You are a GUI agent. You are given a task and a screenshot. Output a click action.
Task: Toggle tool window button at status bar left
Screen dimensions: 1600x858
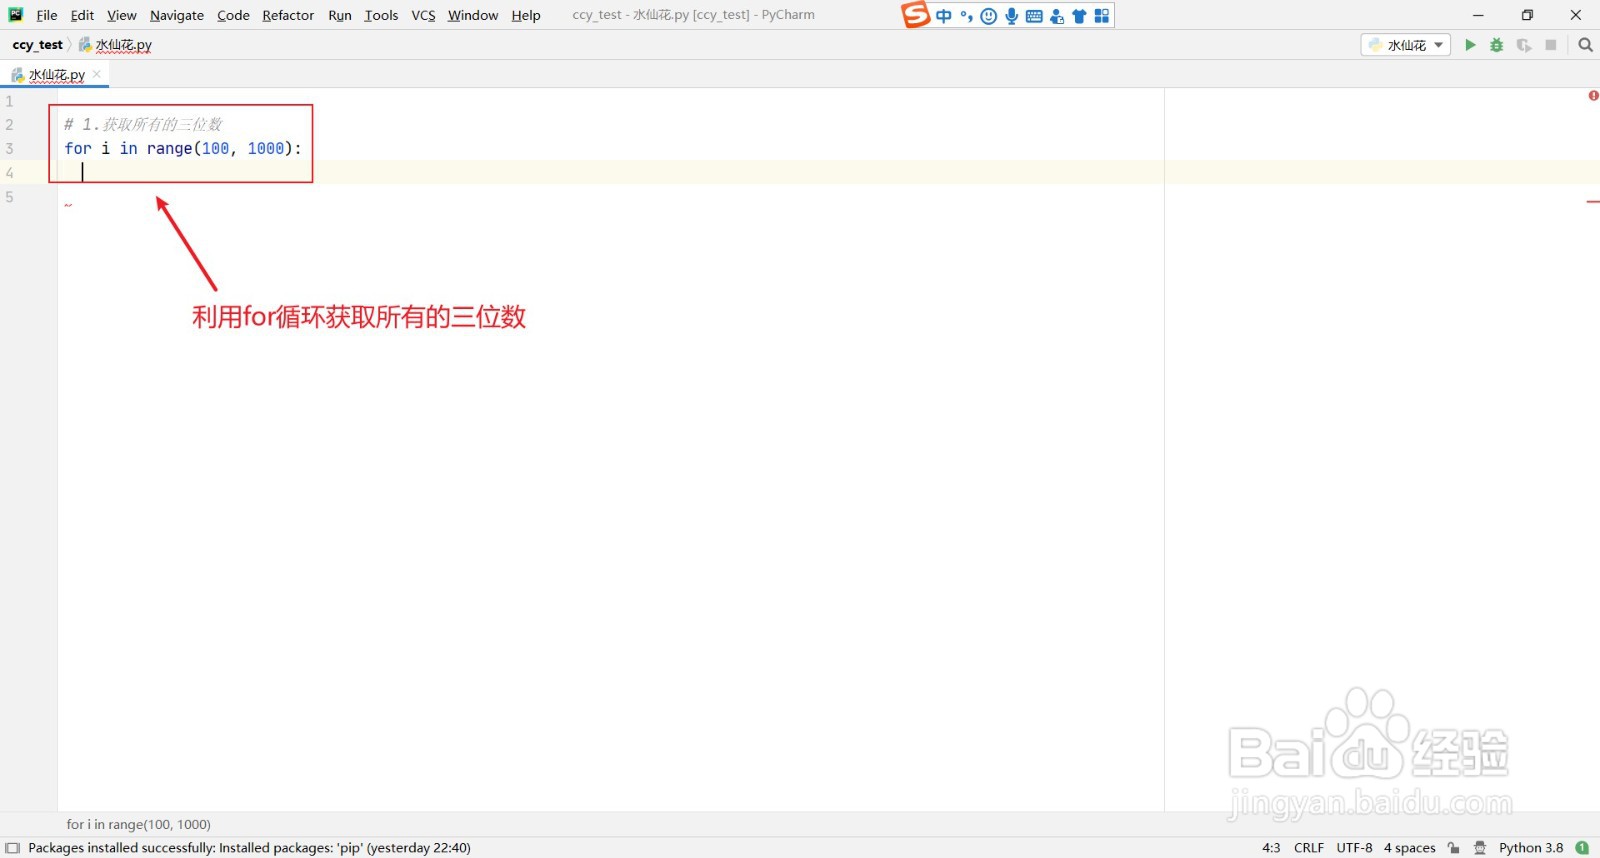12,848
